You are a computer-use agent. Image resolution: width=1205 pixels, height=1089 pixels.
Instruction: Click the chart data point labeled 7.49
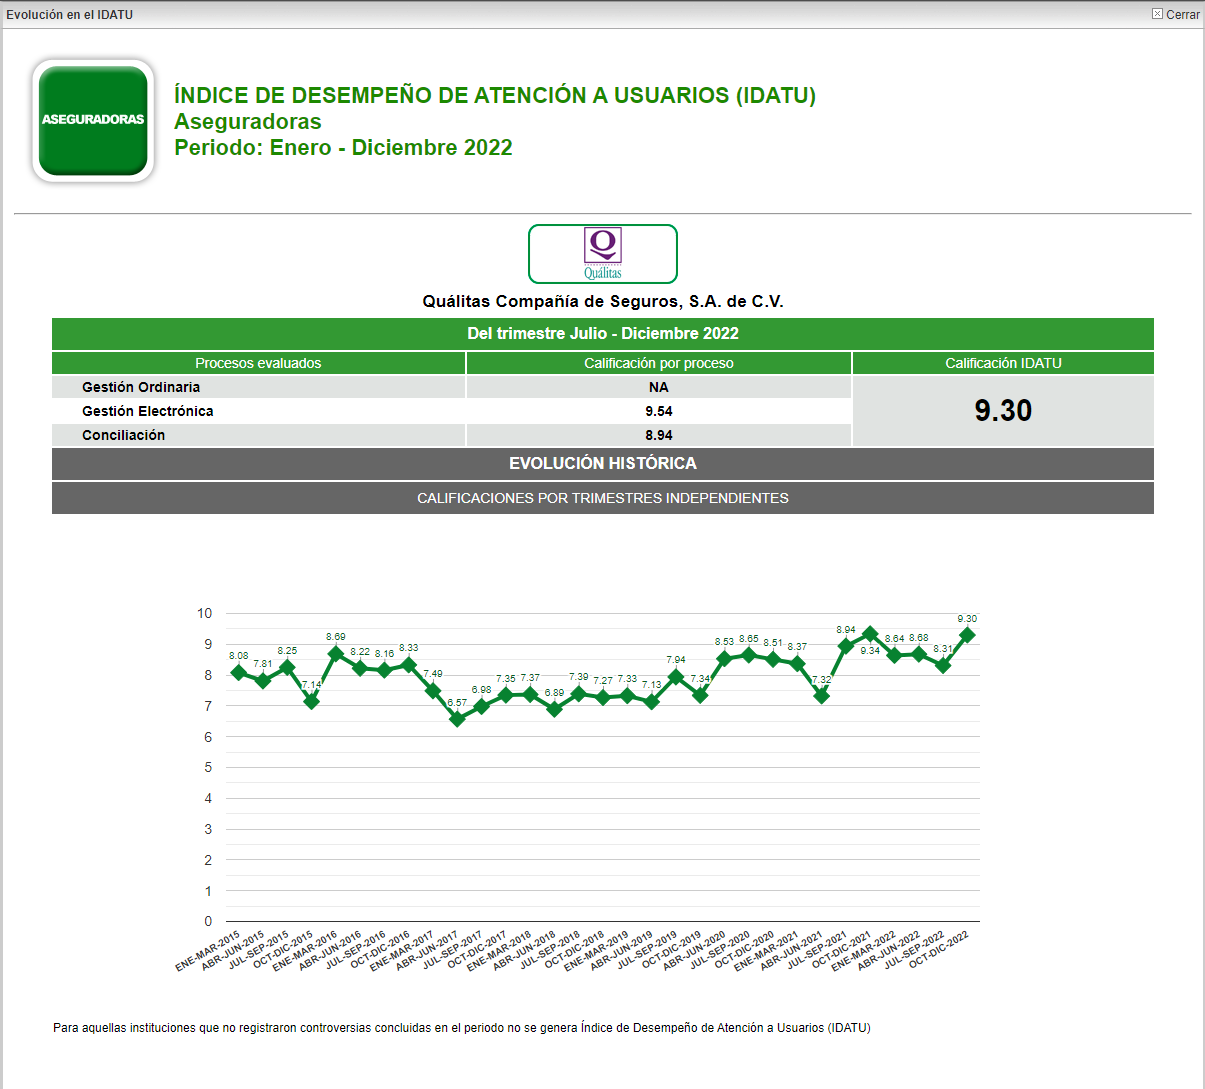[433, 691]
